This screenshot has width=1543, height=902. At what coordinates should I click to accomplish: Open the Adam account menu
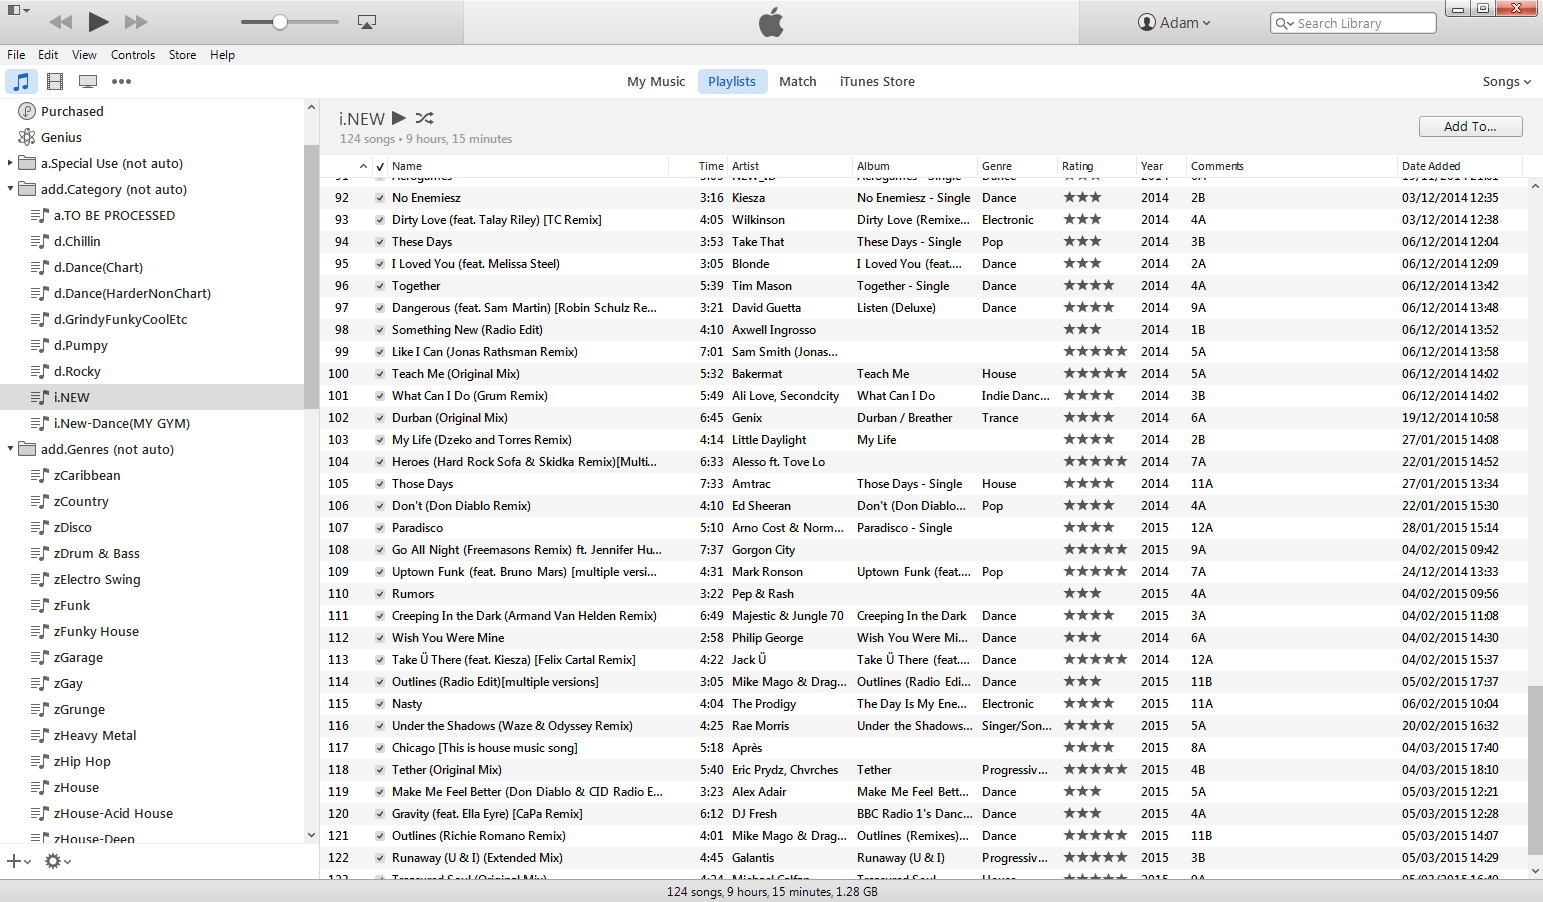(x=1174, y=22)
